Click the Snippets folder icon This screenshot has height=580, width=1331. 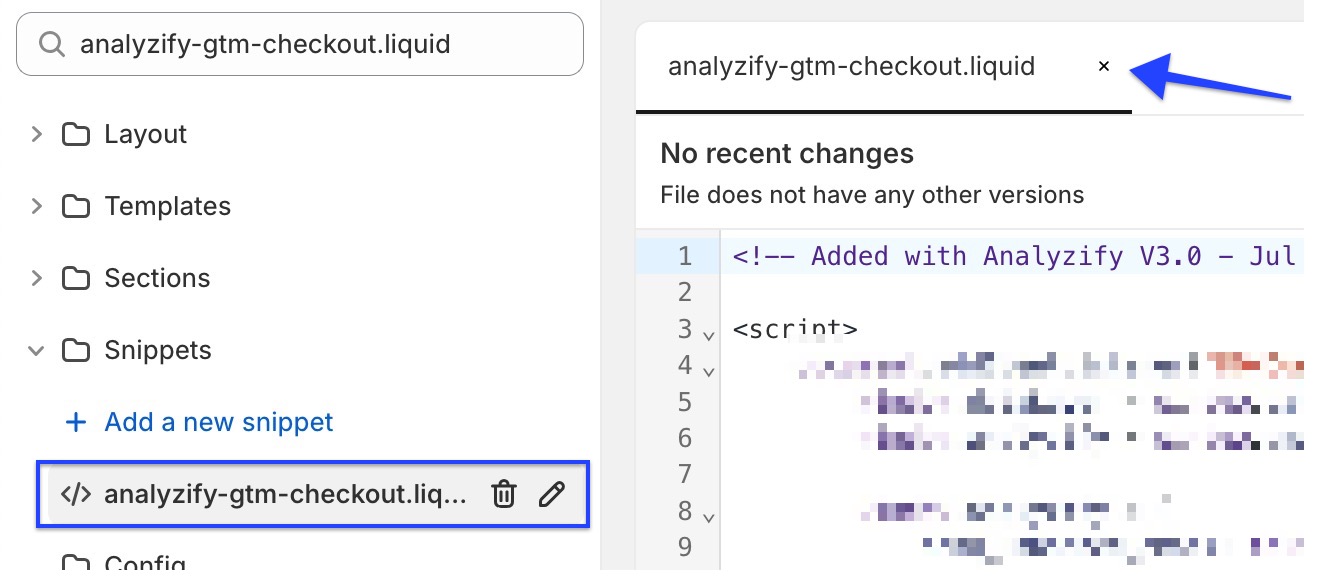click(x=76, y=350)
